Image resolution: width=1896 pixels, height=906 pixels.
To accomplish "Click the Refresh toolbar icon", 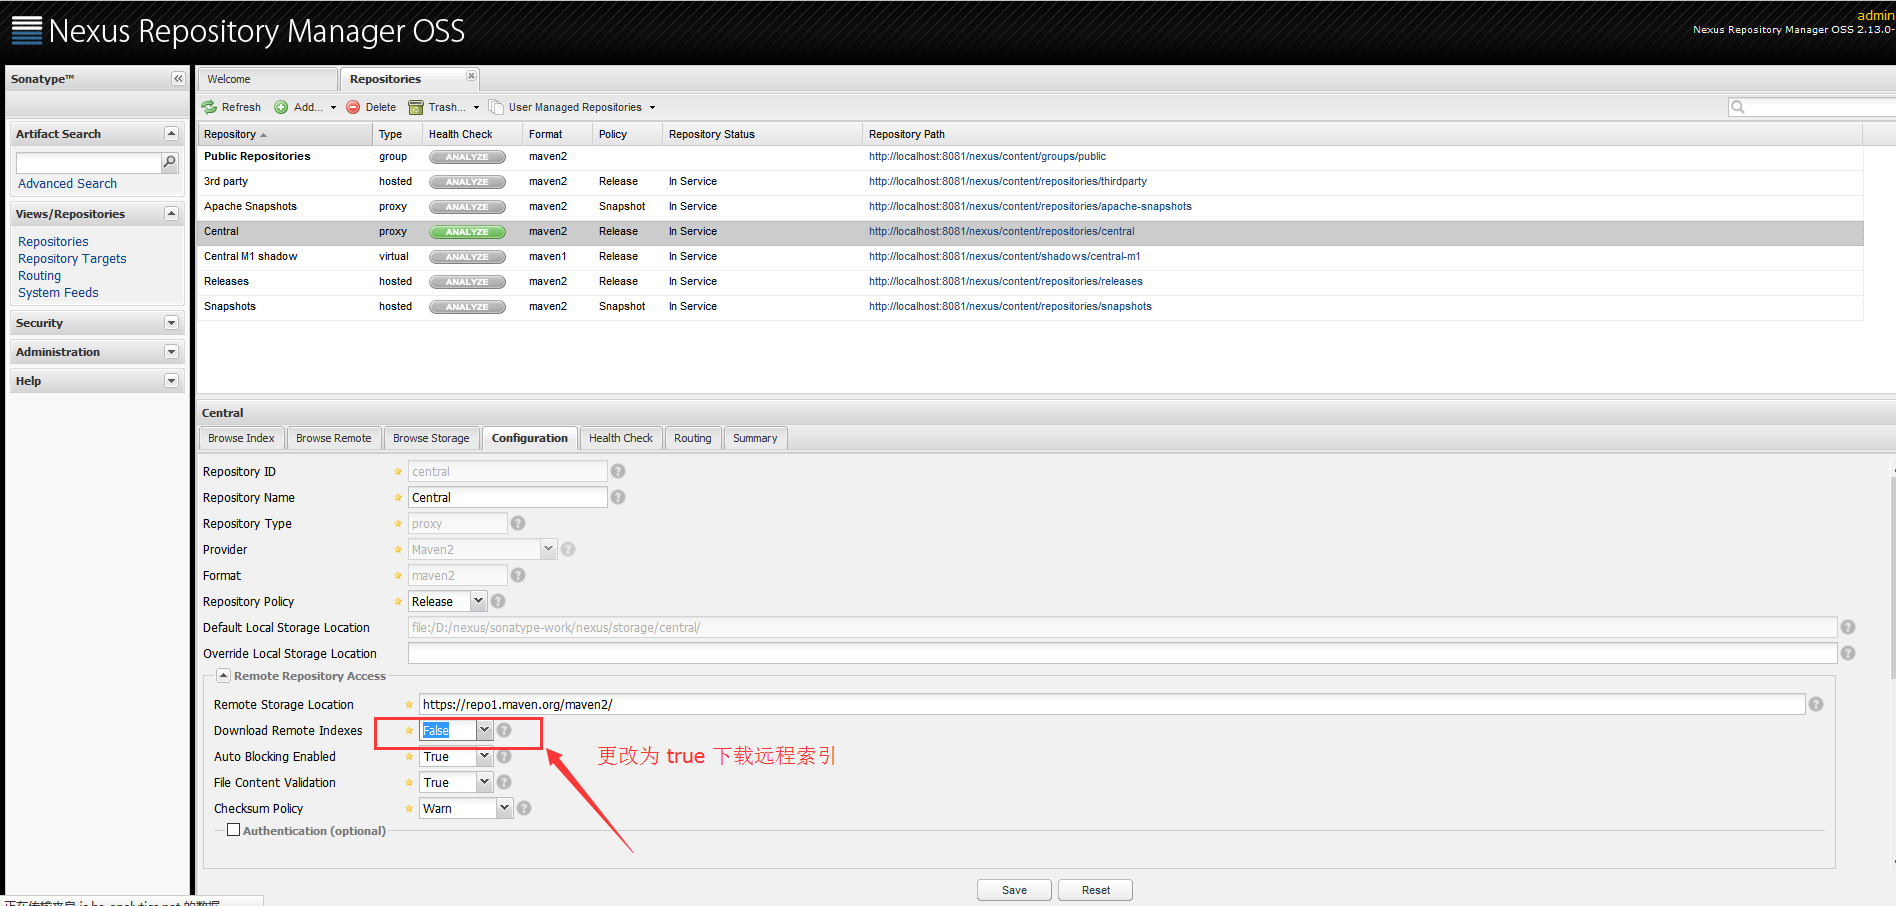I will [x=209, y=107].
